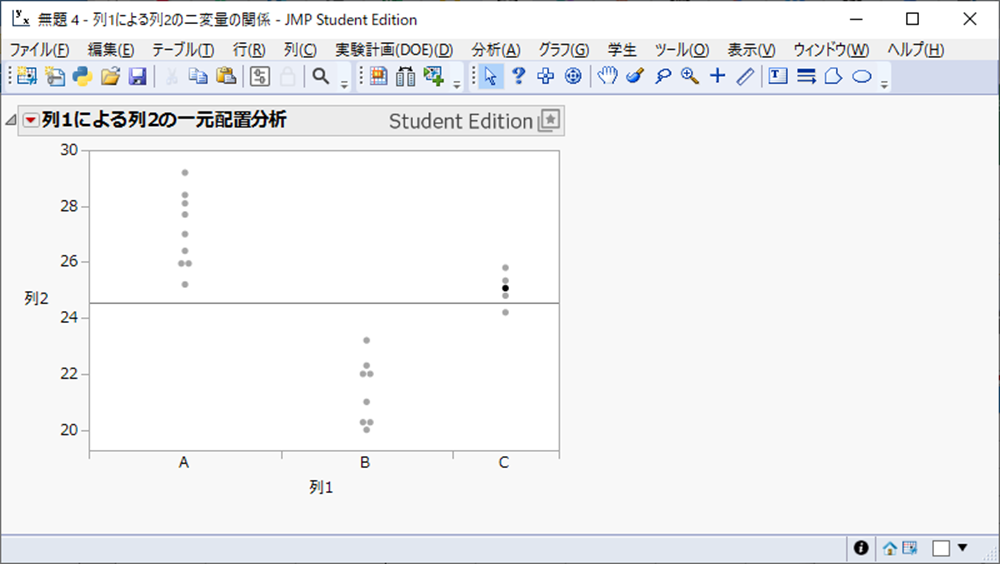Activate the Magnifier zoom tool

coord(689,76)
